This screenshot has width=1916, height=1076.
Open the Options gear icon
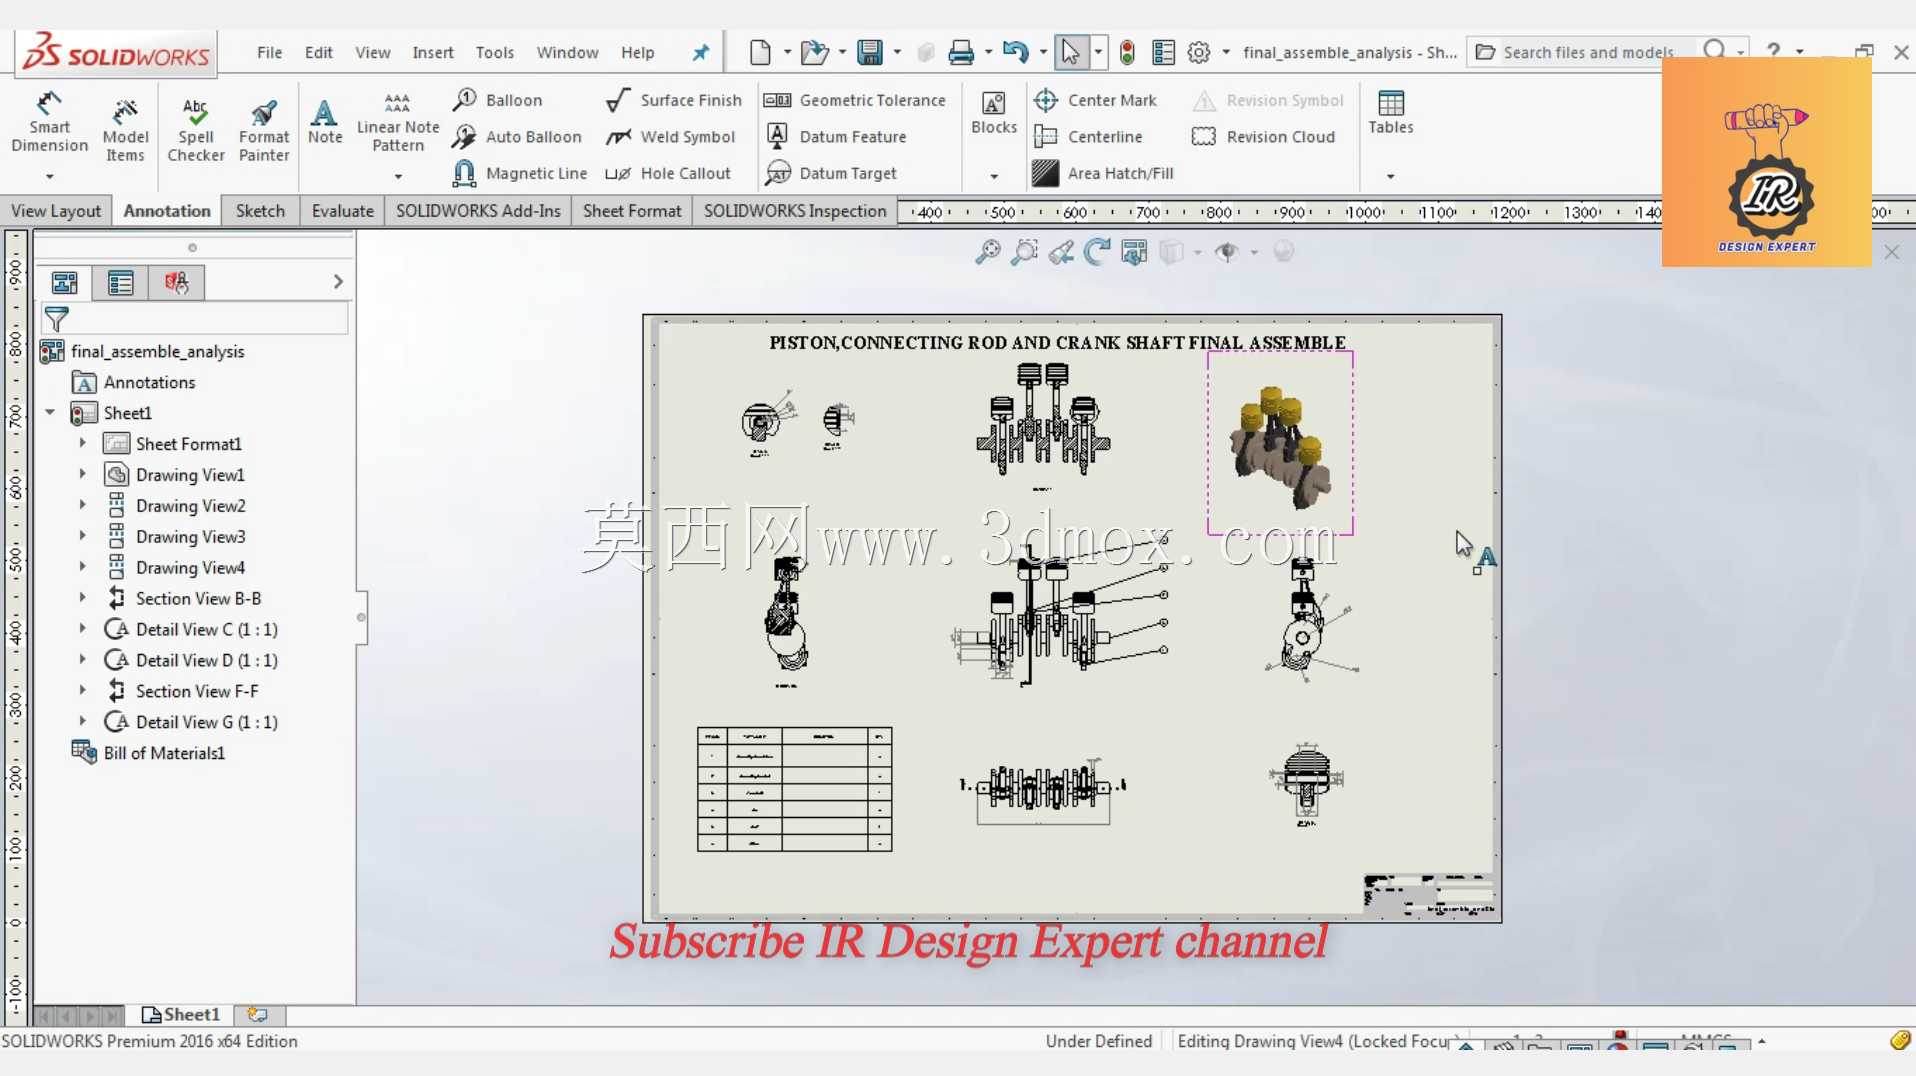1198,52
